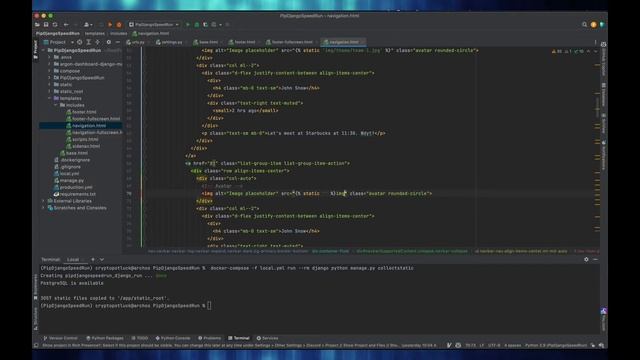Click the Save All toolbar icon
640x360 pixels.
46,24
